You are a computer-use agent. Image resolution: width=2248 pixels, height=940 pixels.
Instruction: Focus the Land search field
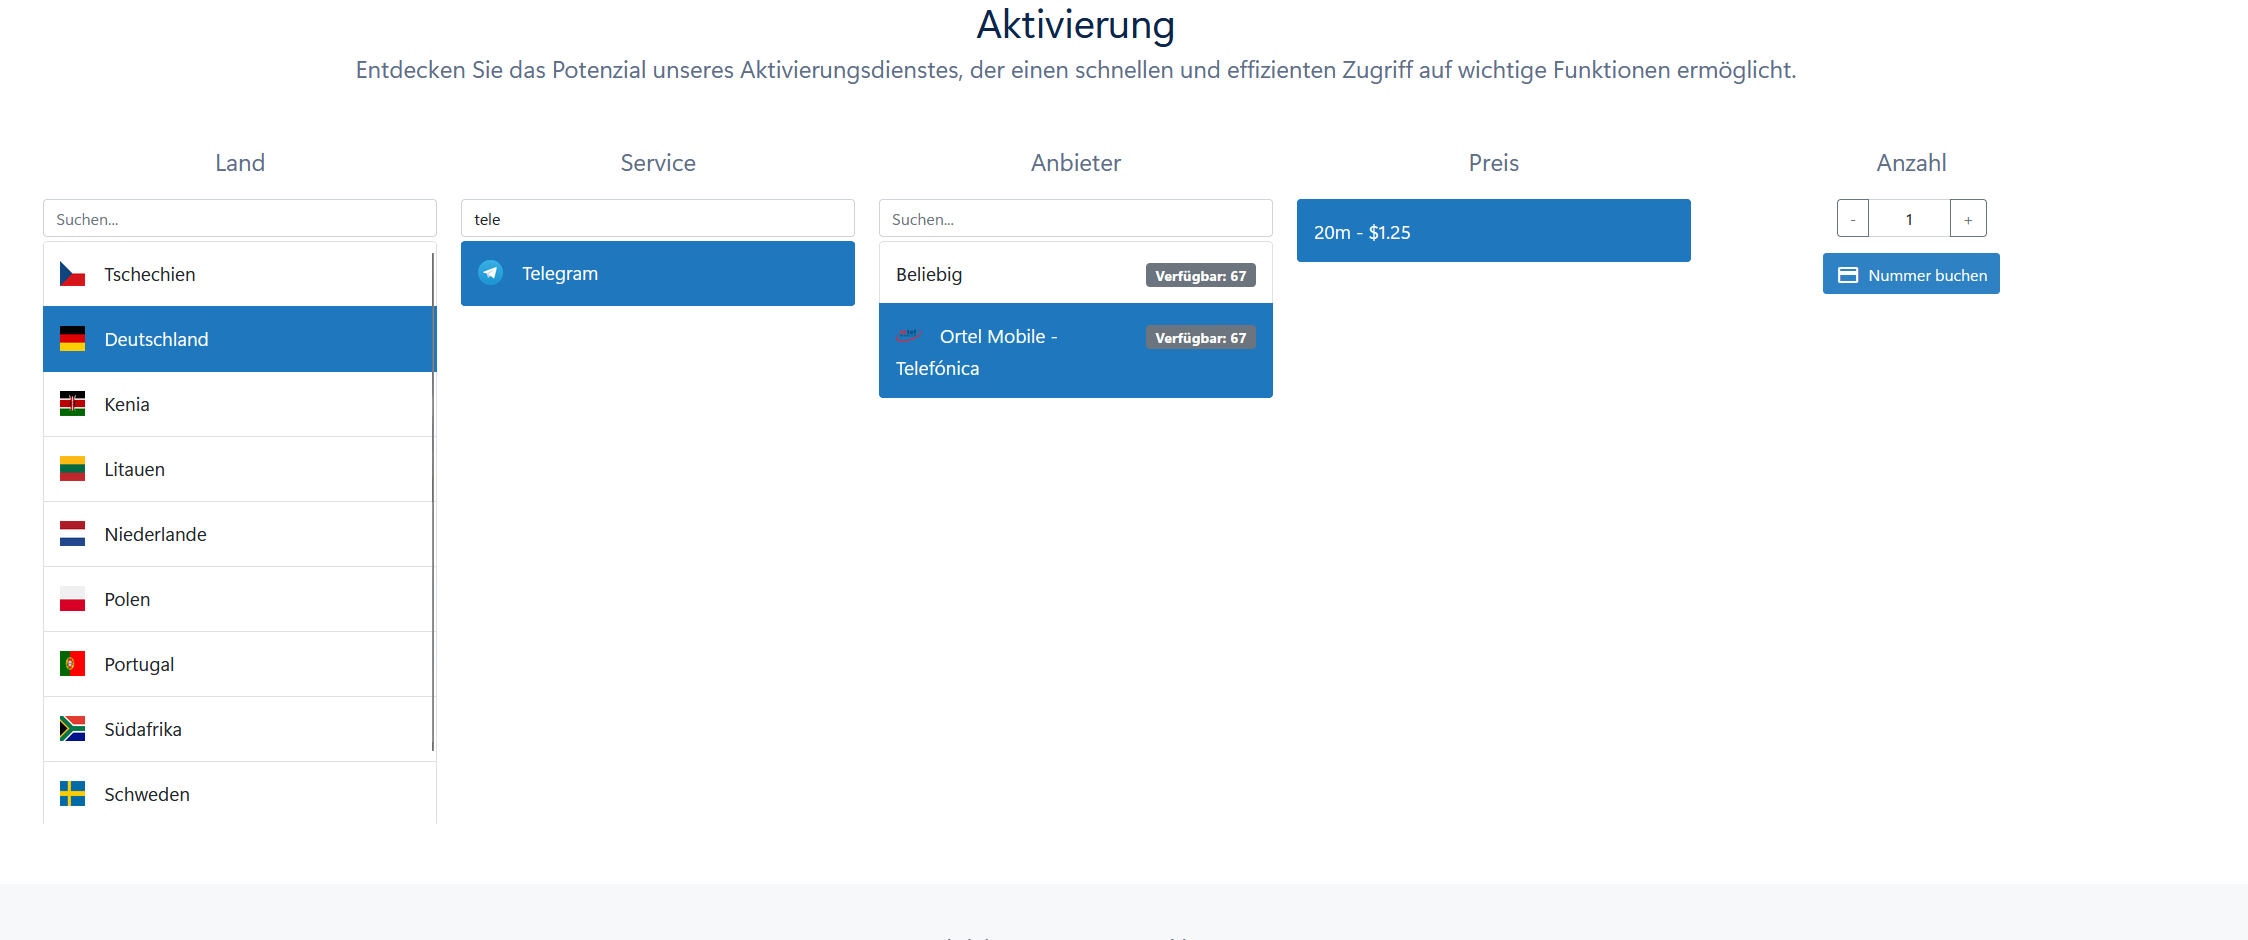pyautogui.click(x=240, y=218)
